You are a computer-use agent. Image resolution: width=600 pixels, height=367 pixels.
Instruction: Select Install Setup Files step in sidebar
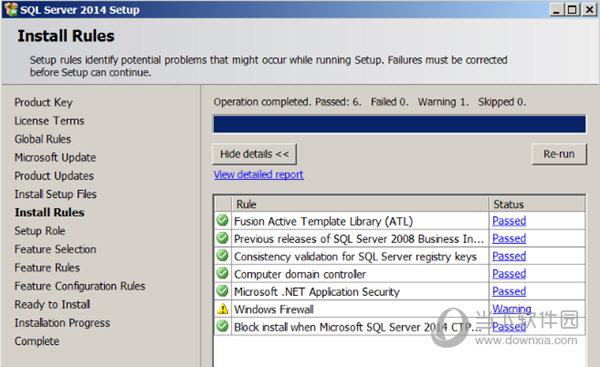coord(55,194)
